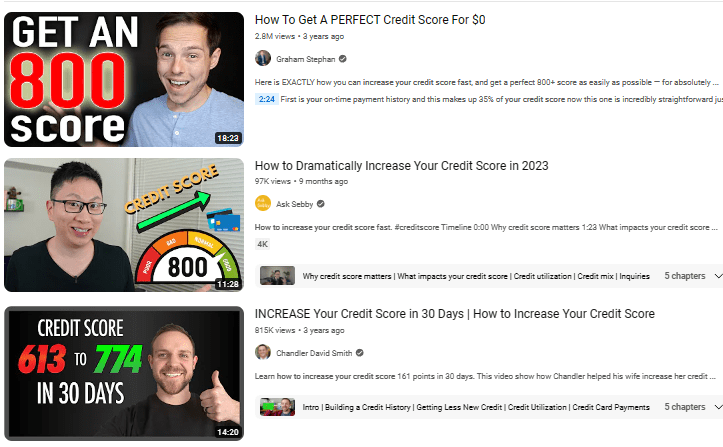Open 'INCREASE Your Credit Score in 30 Days' video
723x447 pixels.
coord(455,314)
